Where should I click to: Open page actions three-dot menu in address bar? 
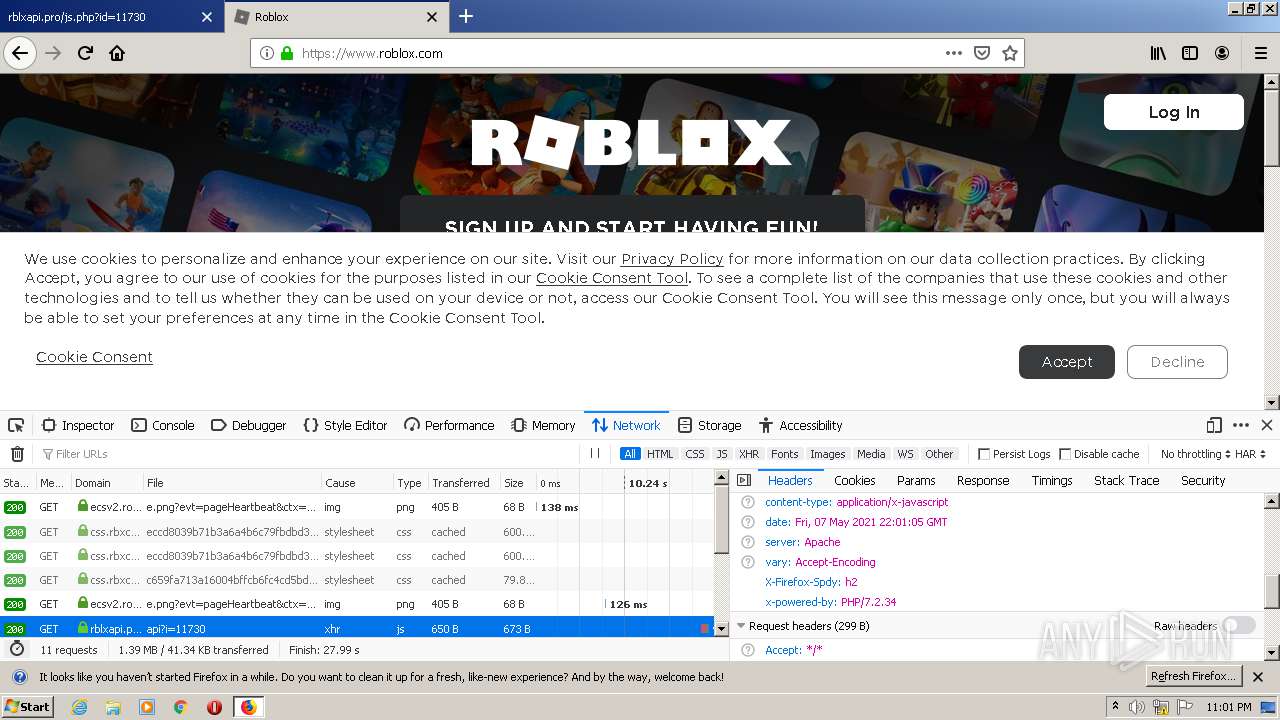954,53
